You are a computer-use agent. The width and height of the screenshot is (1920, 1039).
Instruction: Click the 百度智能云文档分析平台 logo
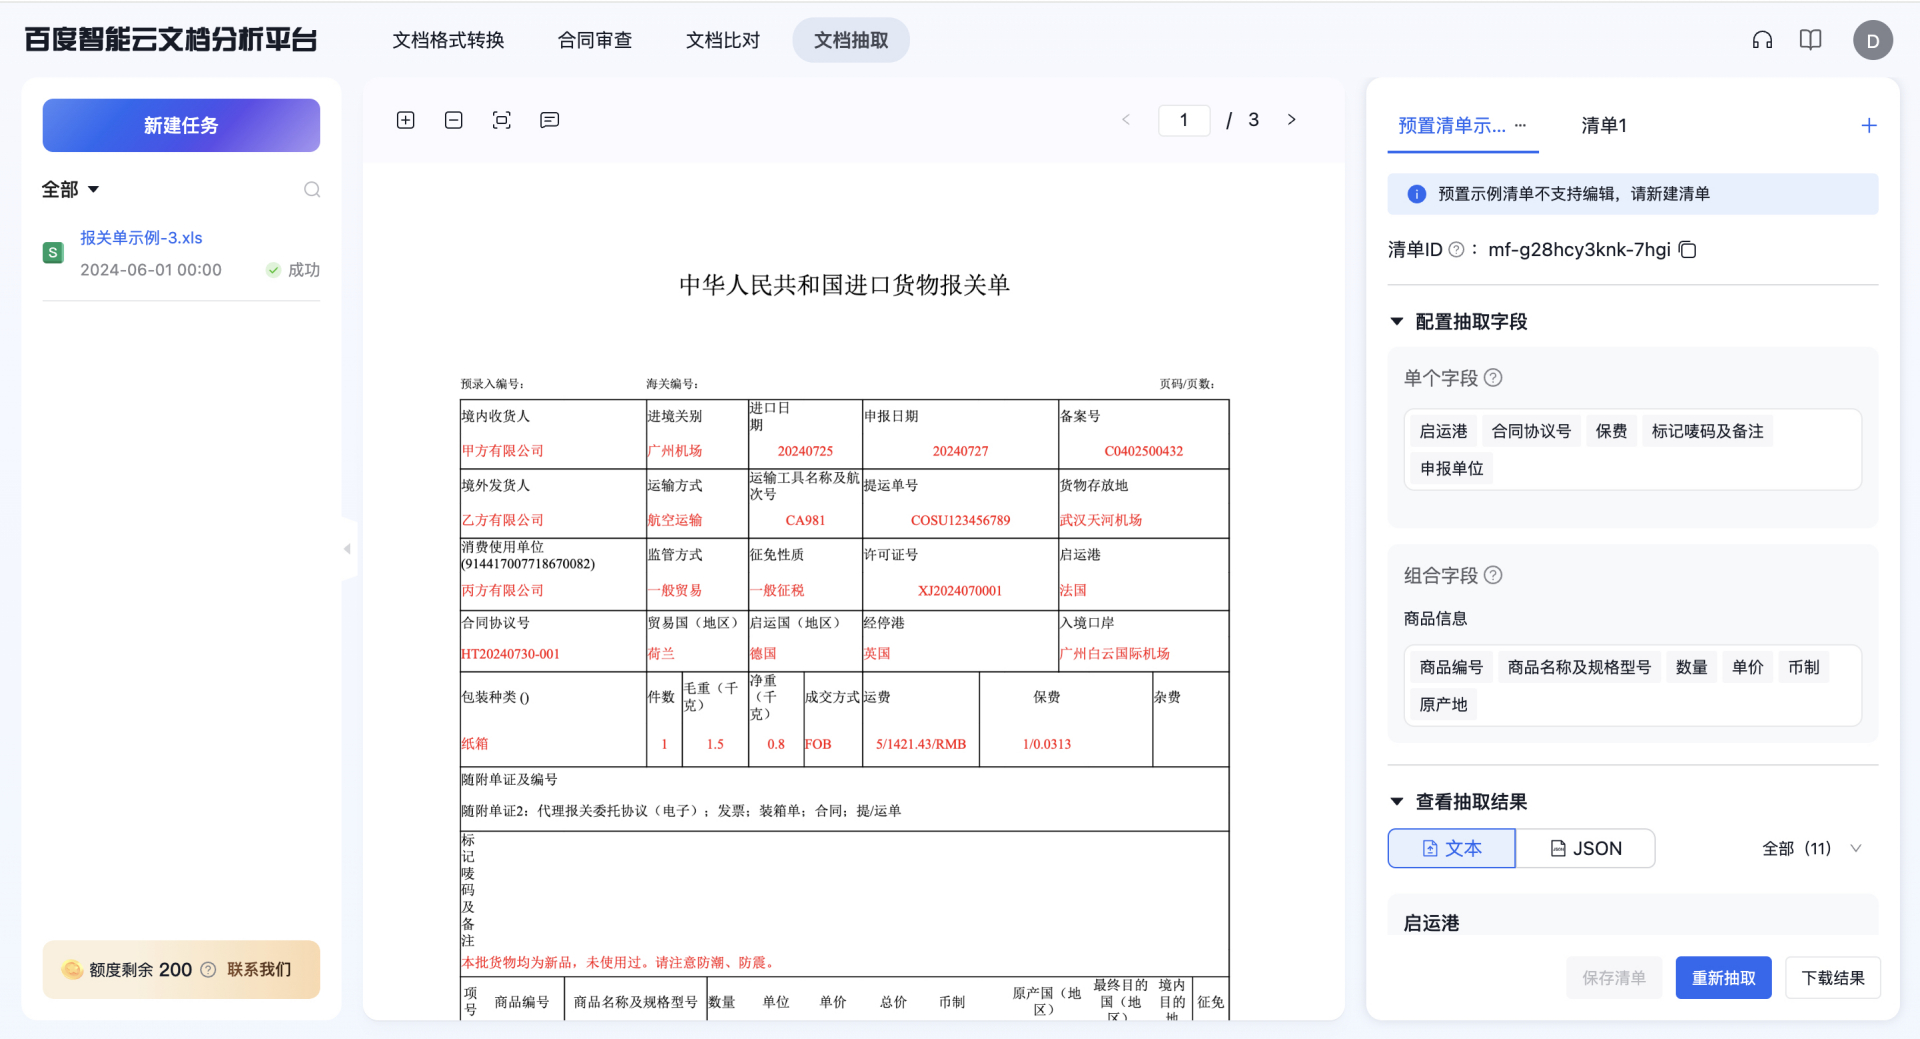tap(171, 40)
